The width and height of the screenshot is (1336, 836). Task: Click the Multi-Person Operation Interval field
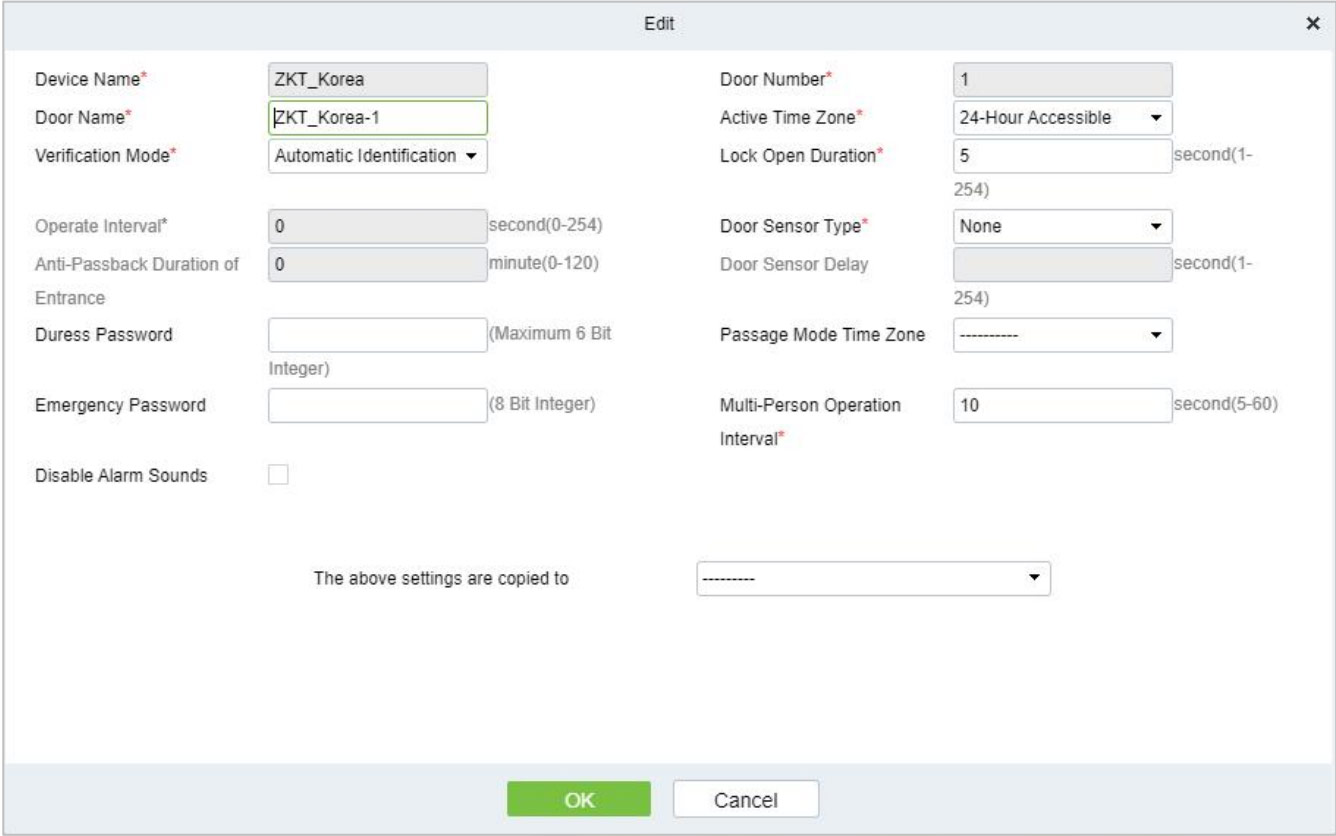pos(1062,405)
